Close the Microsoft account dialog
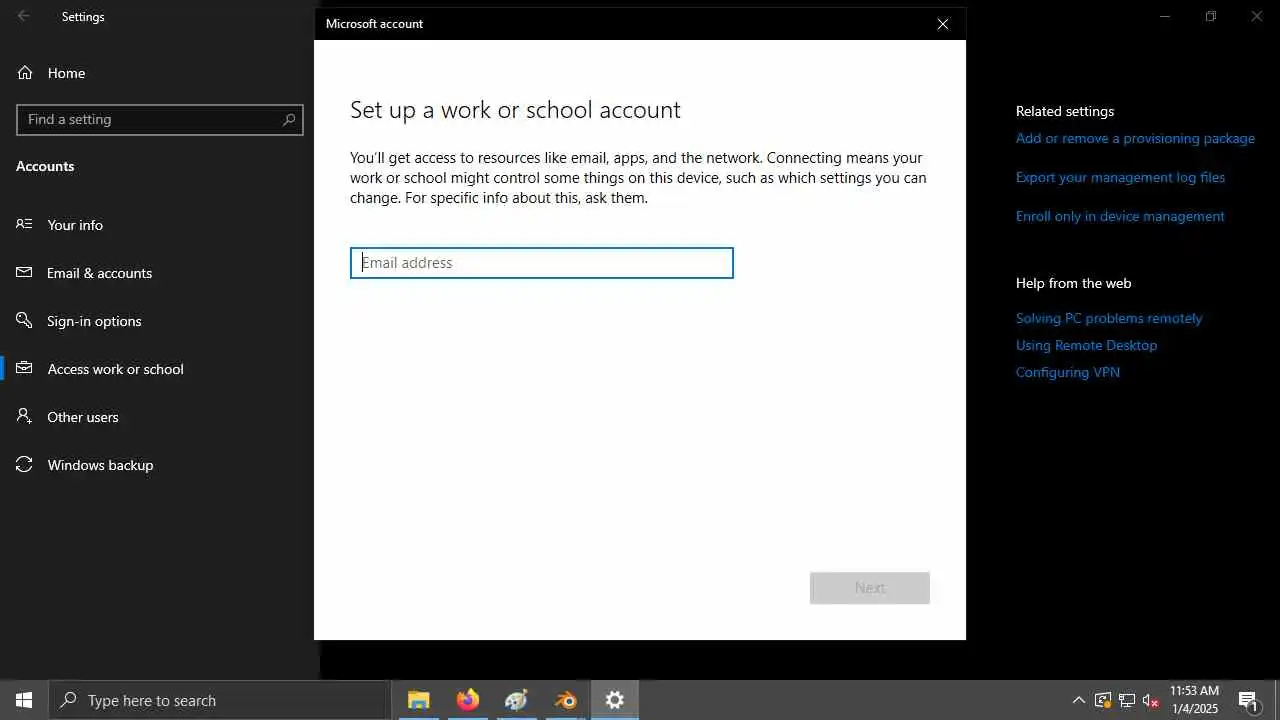 [942, 24]
